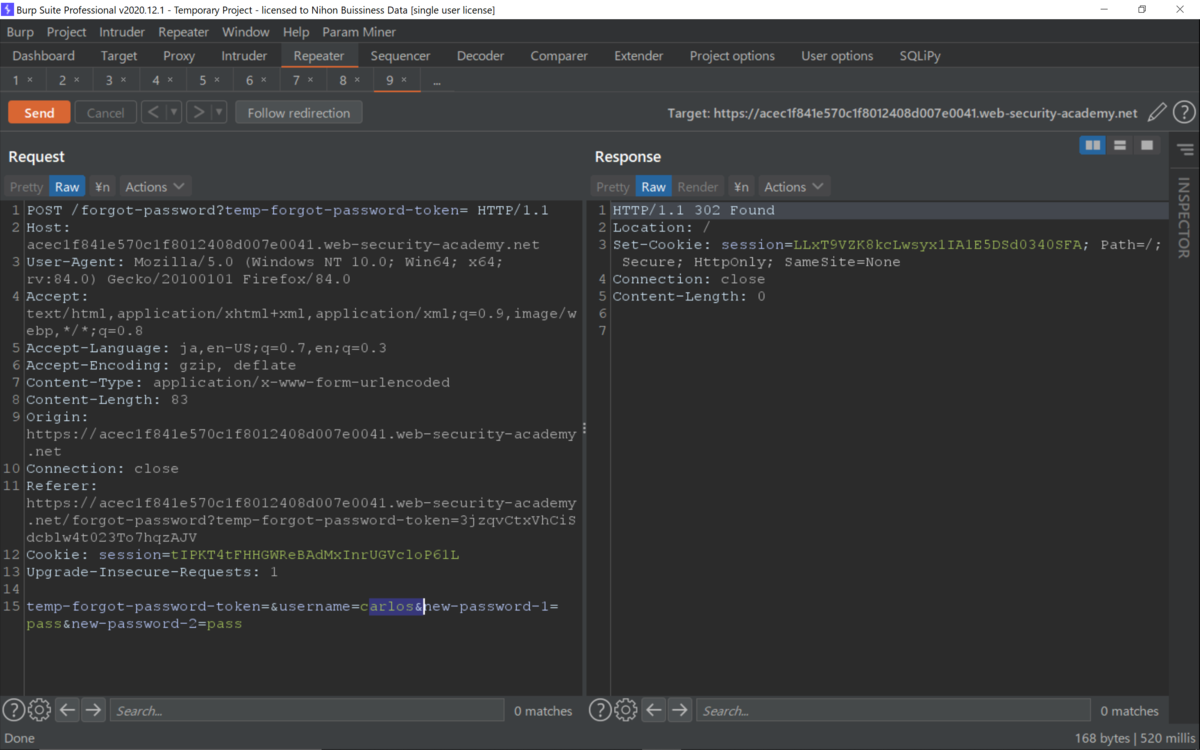Close Repeater tab 1
Viewport: 1200px width, 750px height.
[30, 80]
